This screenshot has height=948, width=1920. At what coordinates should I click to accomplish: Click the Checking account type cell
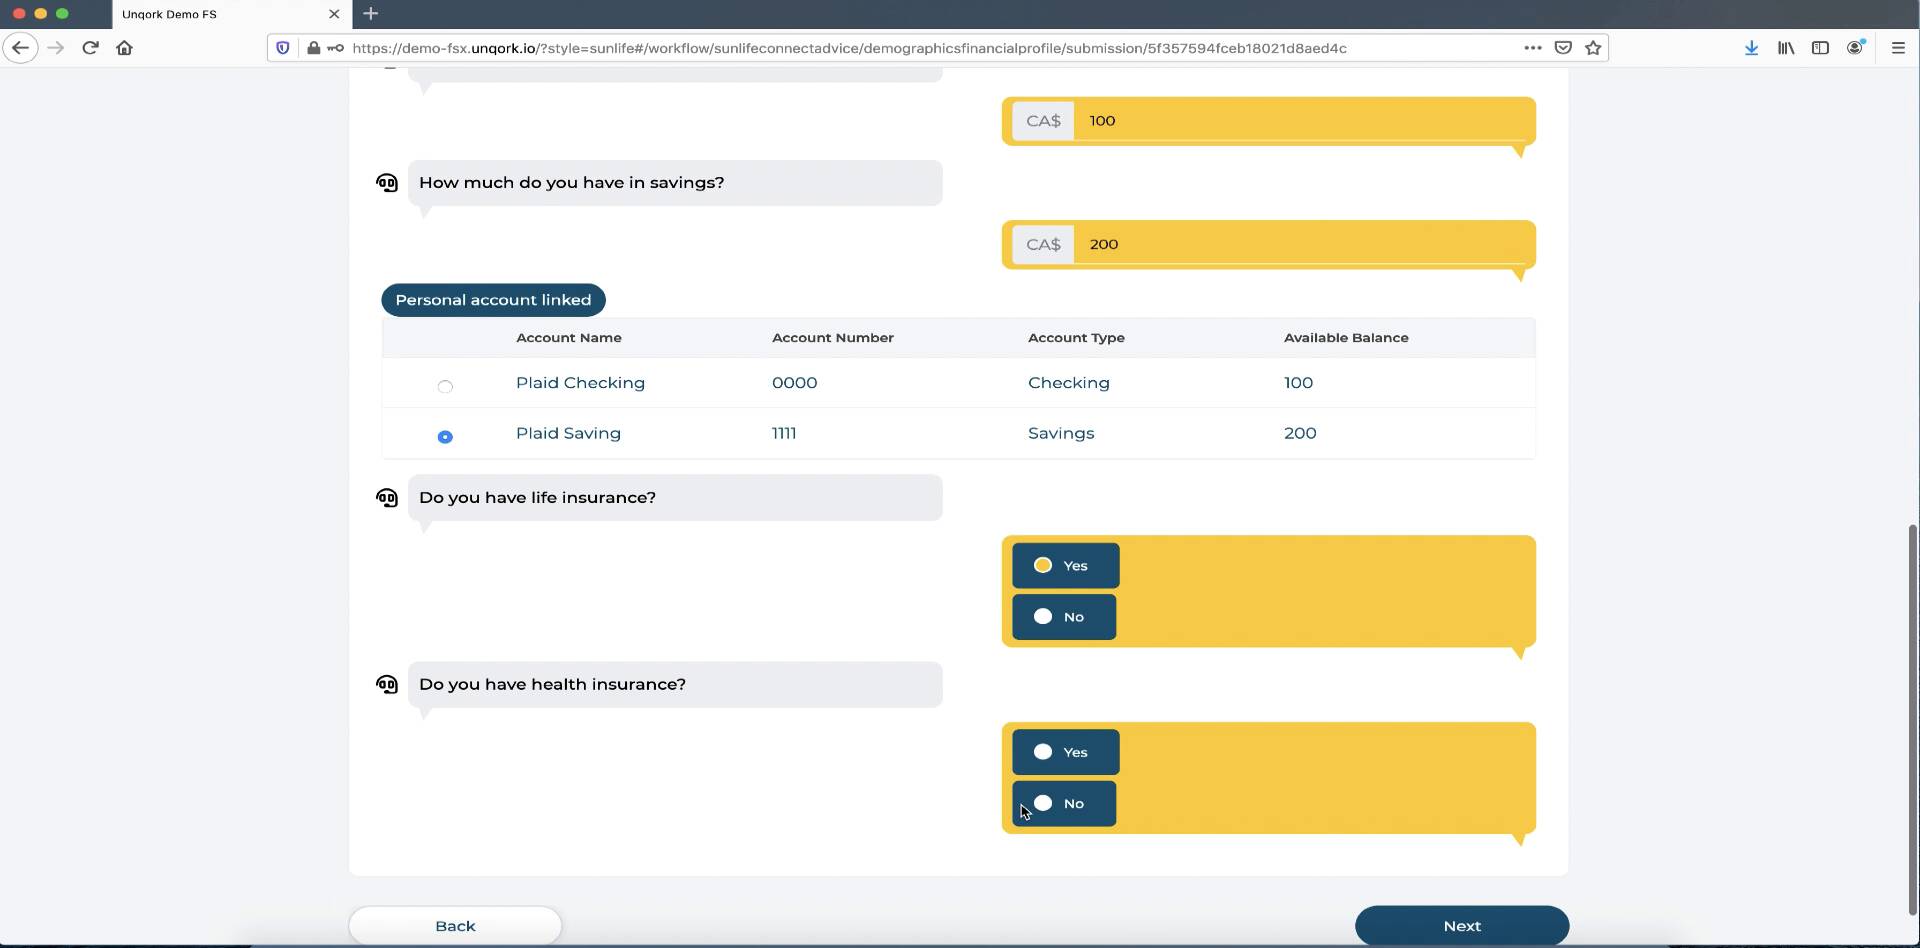click(1069, 383)
